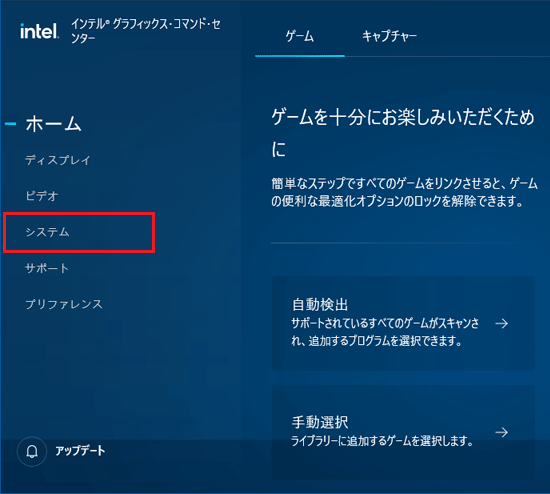This screenshot has height=494, width=550.
Task: Open サポート section in sidebar
Action: pos(47,268)
